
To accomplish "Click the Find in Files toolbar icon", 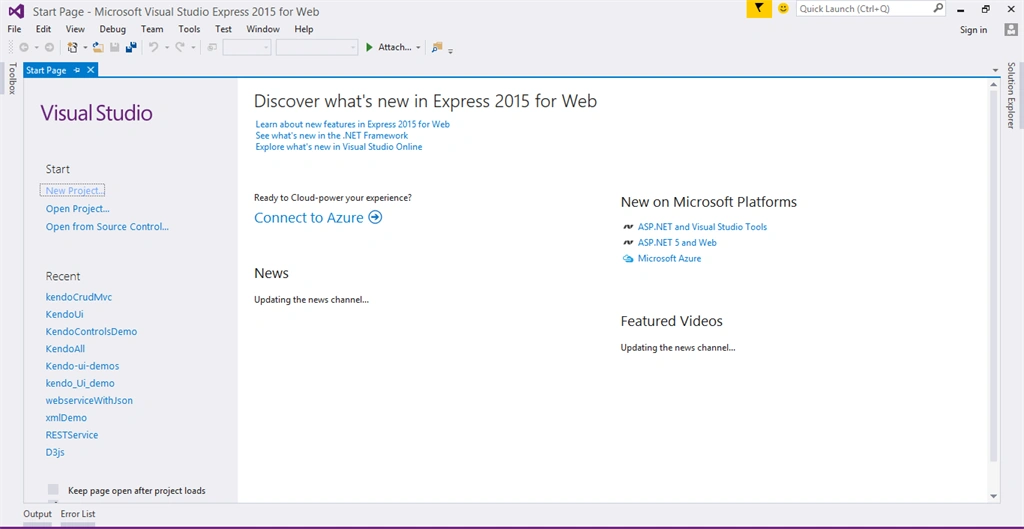I will (x=437, y=47).
